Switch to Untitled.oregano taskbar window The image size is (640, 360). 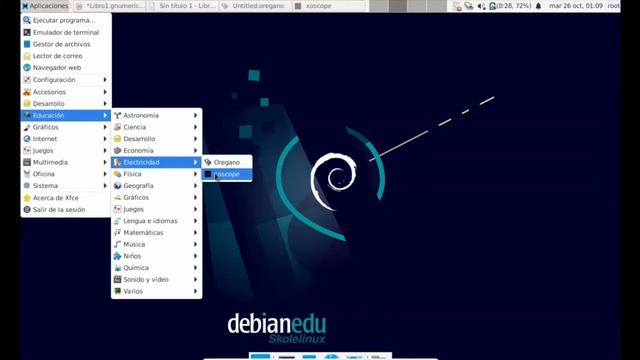tap(256, 6)
